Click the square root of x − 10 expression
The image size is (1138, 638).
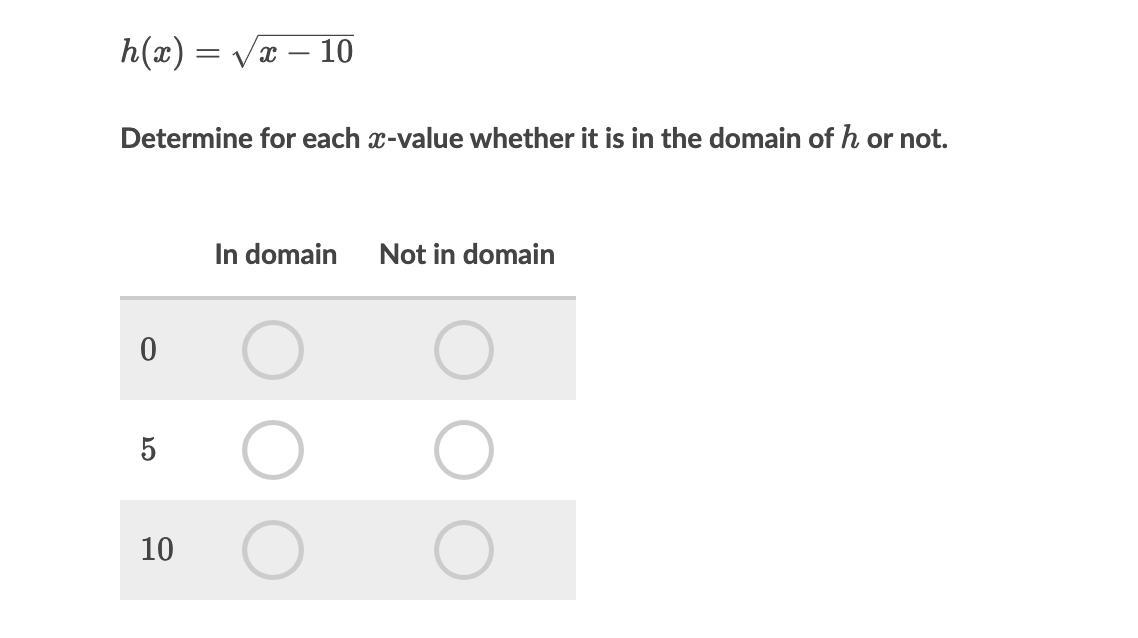pyautogui.click(x=292, y=51)
